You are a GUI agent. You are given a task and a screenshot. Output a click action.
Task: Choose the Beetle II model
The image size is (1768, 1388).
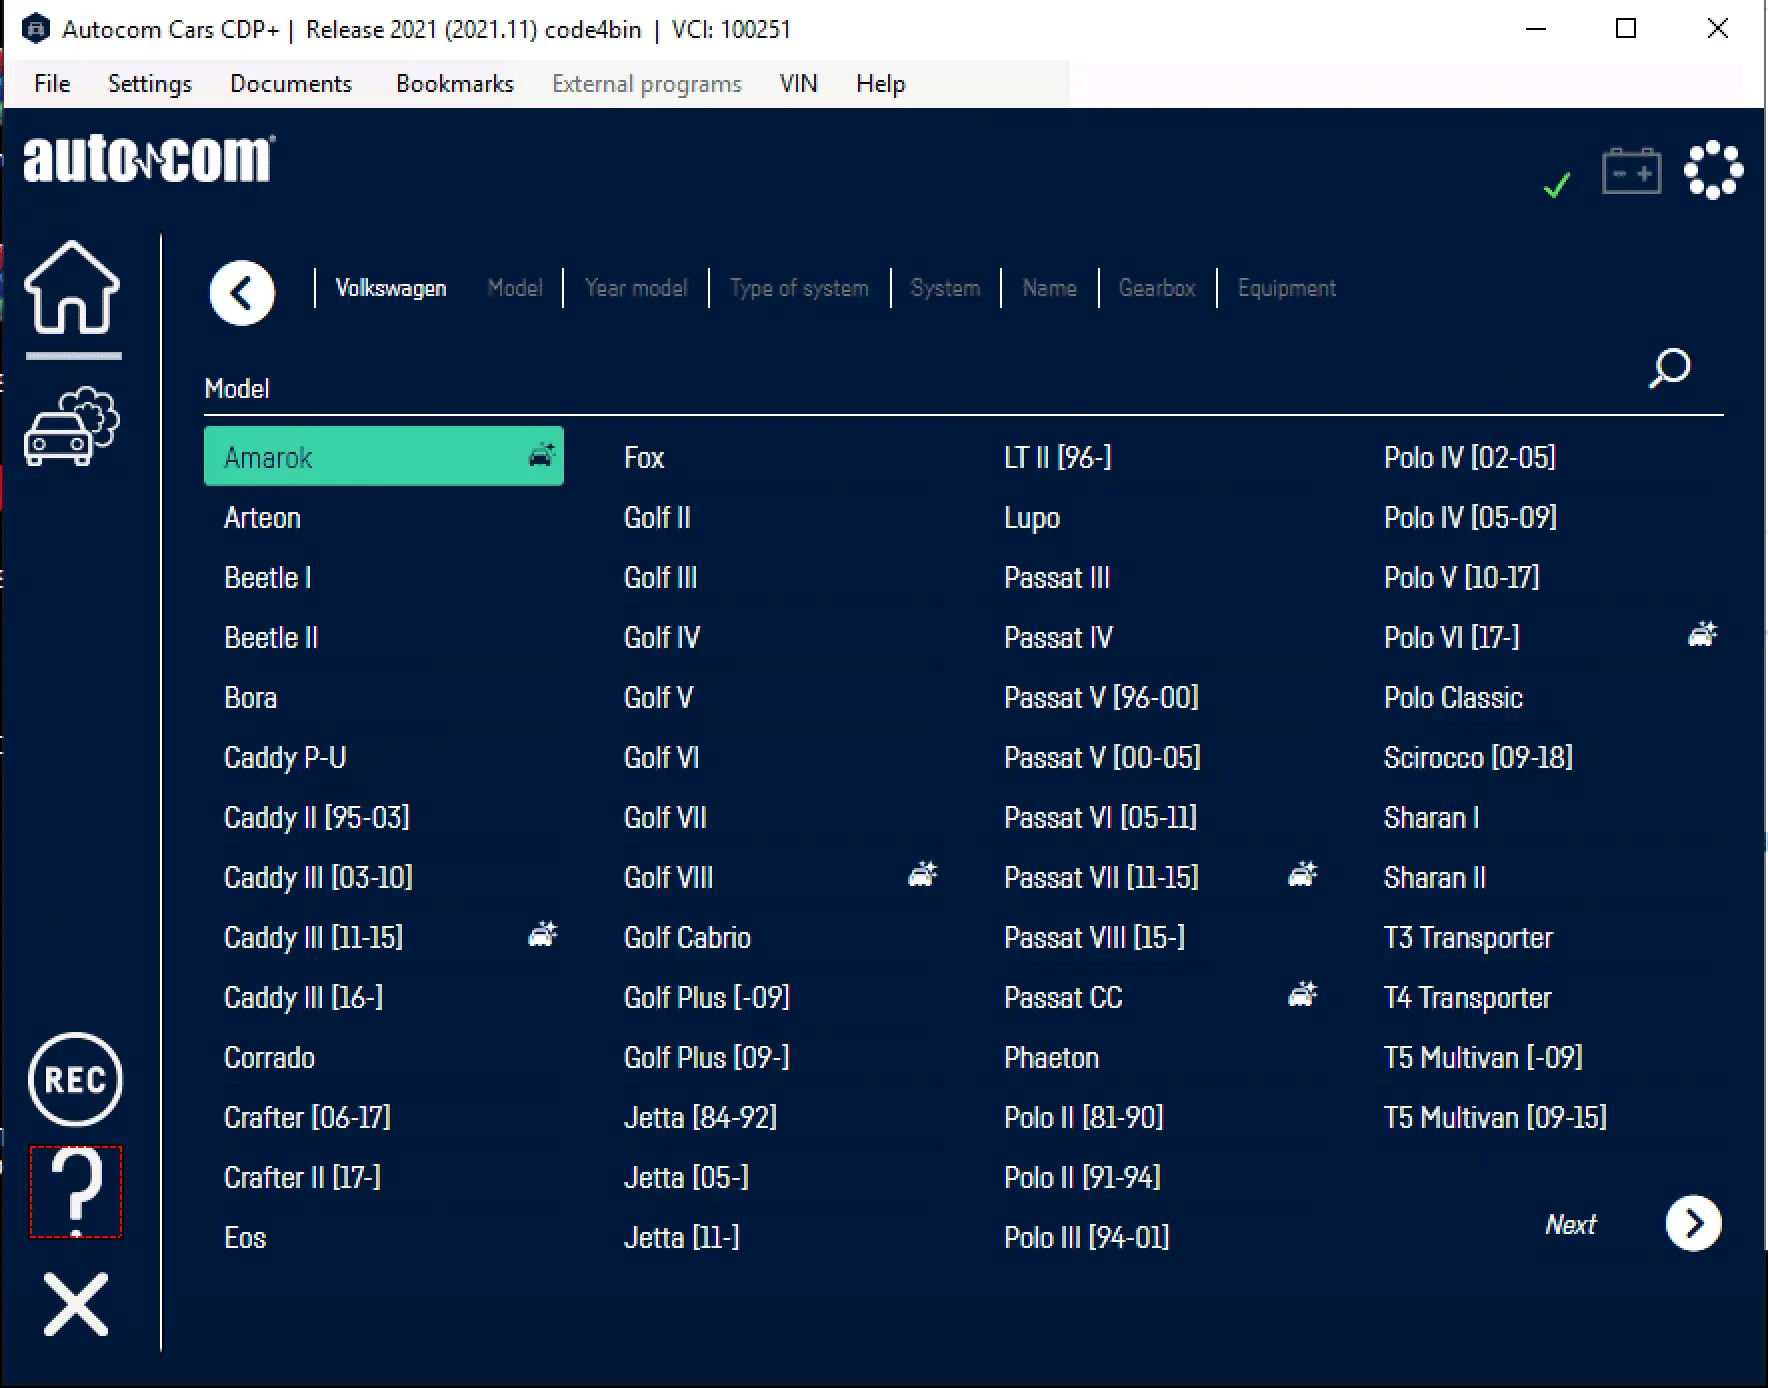(271, 638)
